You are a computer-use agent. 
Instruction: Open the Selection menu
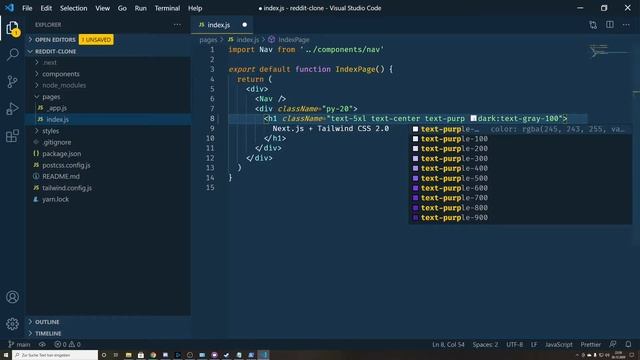73,8
